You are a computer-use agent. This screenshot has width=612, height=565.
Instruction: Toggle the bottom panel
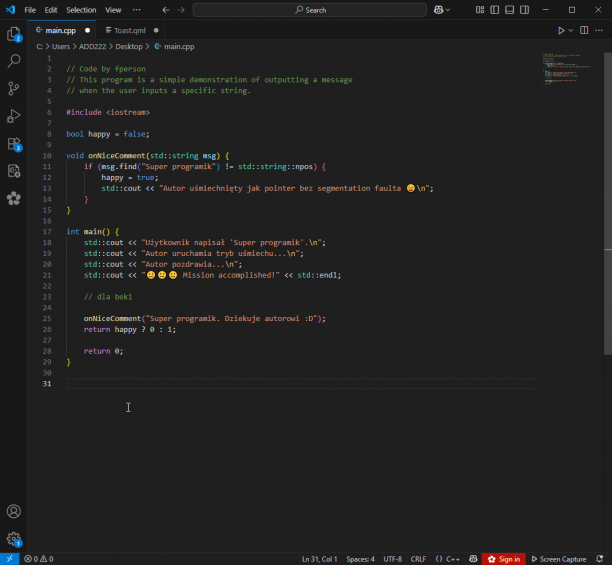509,10
